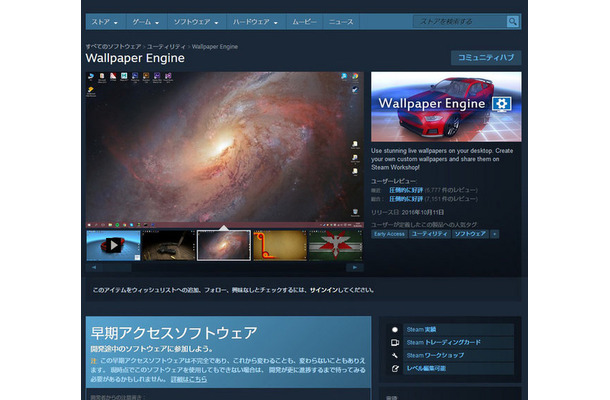This screenshot has width=610, height=400.
Task: Click the ソフトウェア tag
Action: pyautogui.click(x=470, y=234)
